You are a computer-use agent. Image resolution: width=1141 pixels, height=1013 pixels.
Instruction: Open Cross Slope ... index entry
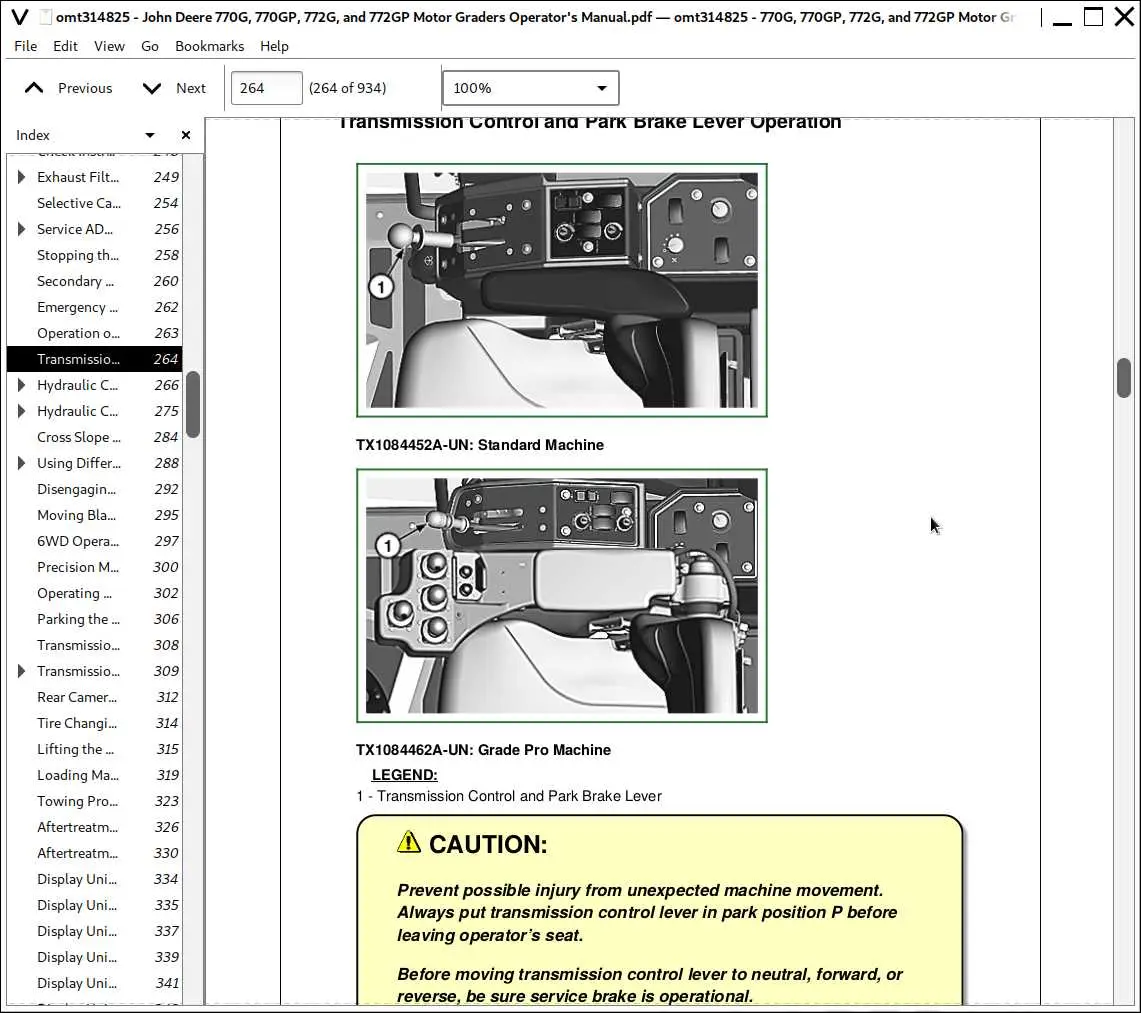pyautogui.click(x=95, y=437)
